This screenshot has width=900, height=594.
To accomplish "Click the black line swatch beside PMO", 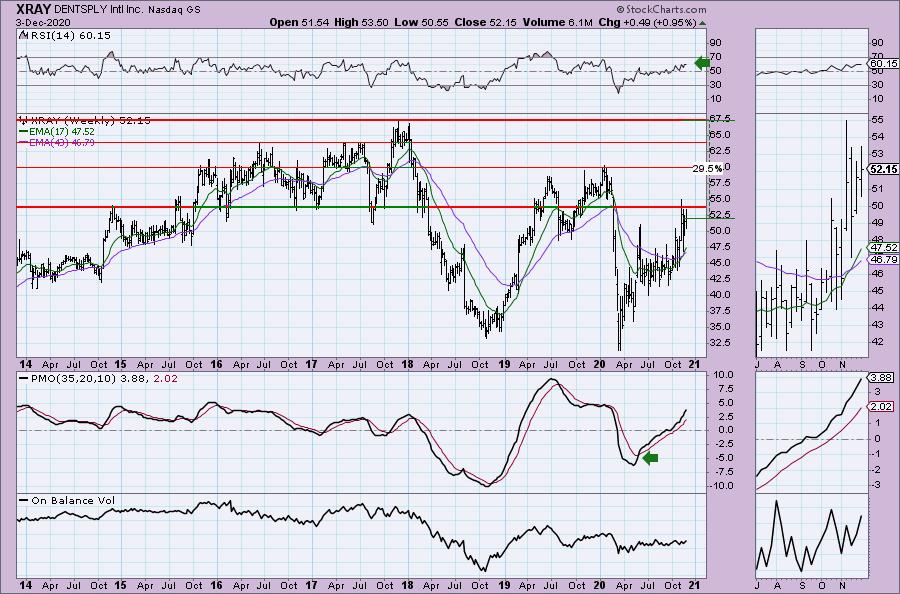I will click(24, 379).
